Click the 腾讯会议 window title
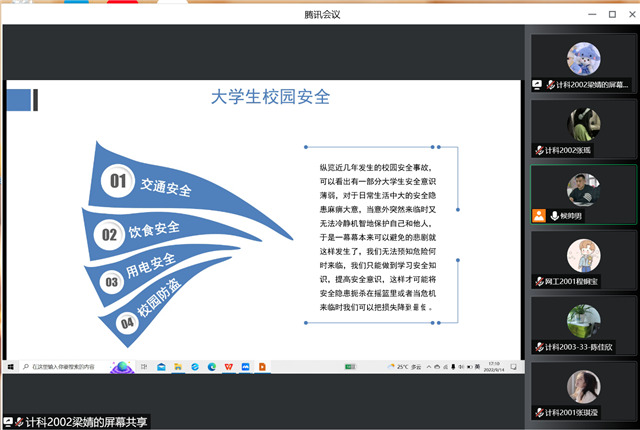Viewport: 640px width, 430px height. [x=322, y=15]
